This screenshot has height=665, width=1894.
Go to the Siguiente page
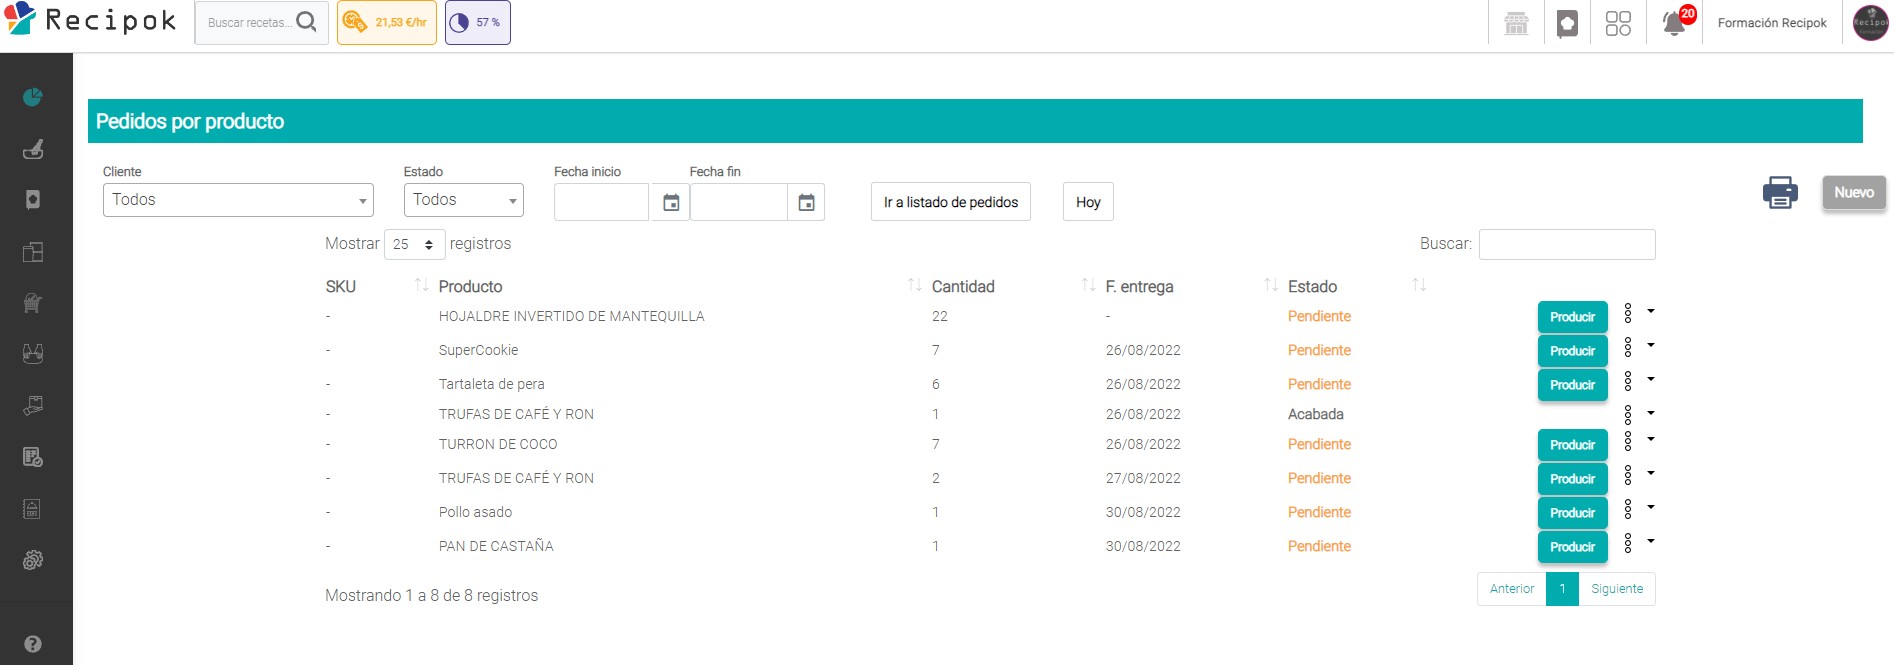[1617, 589]
